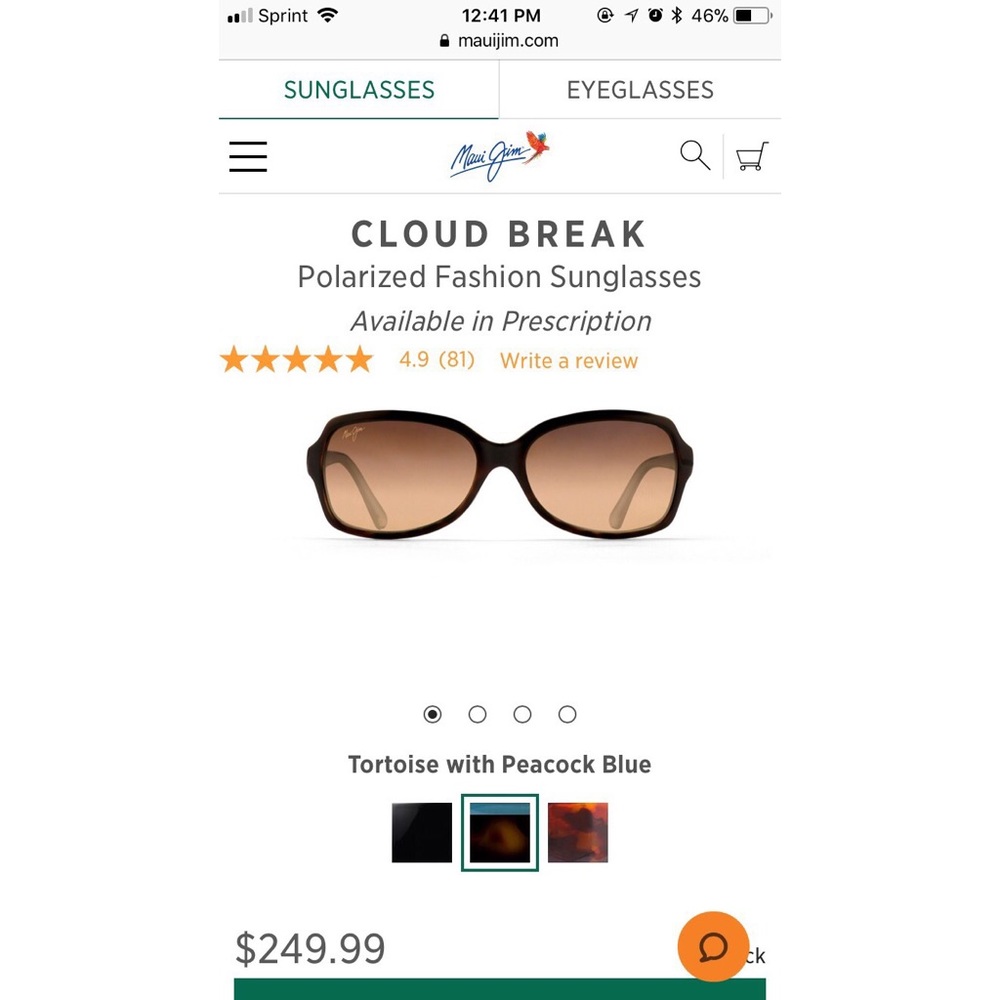Open the search function
This screenshot has width=1000, height=1000.
click(694, 156)
